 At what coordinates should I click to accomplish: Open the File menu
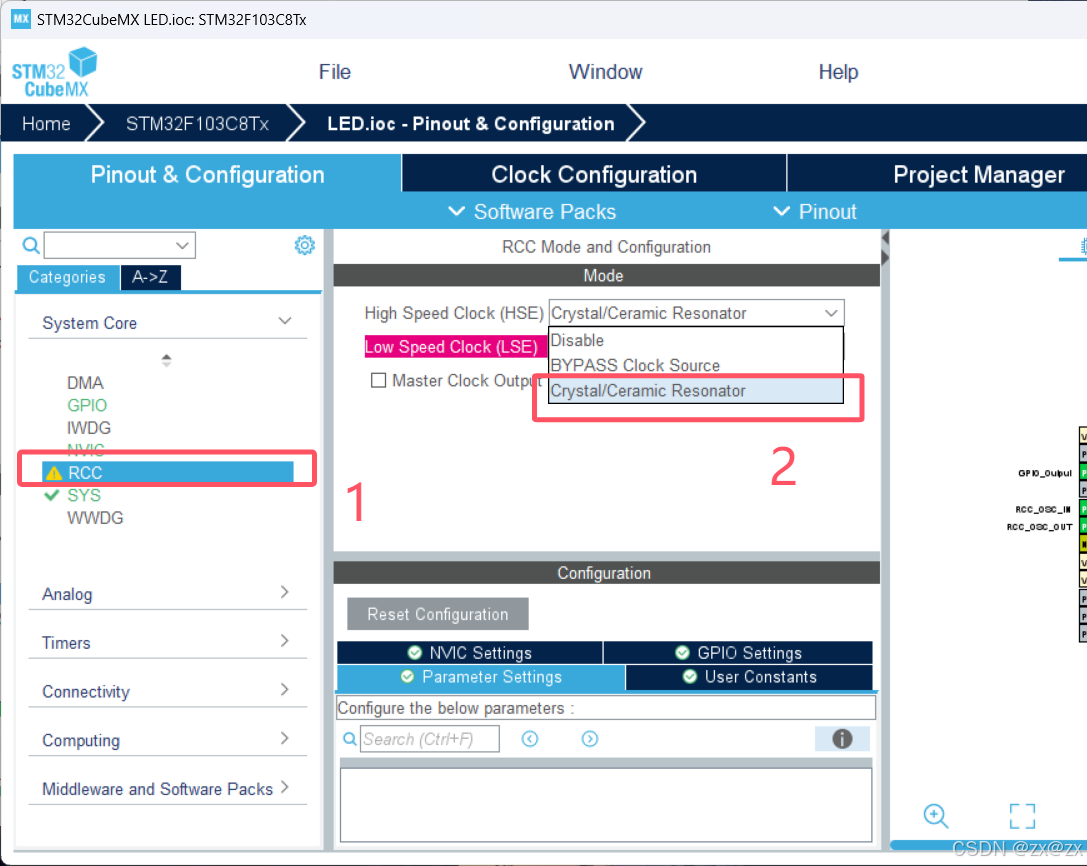point(335,72)
